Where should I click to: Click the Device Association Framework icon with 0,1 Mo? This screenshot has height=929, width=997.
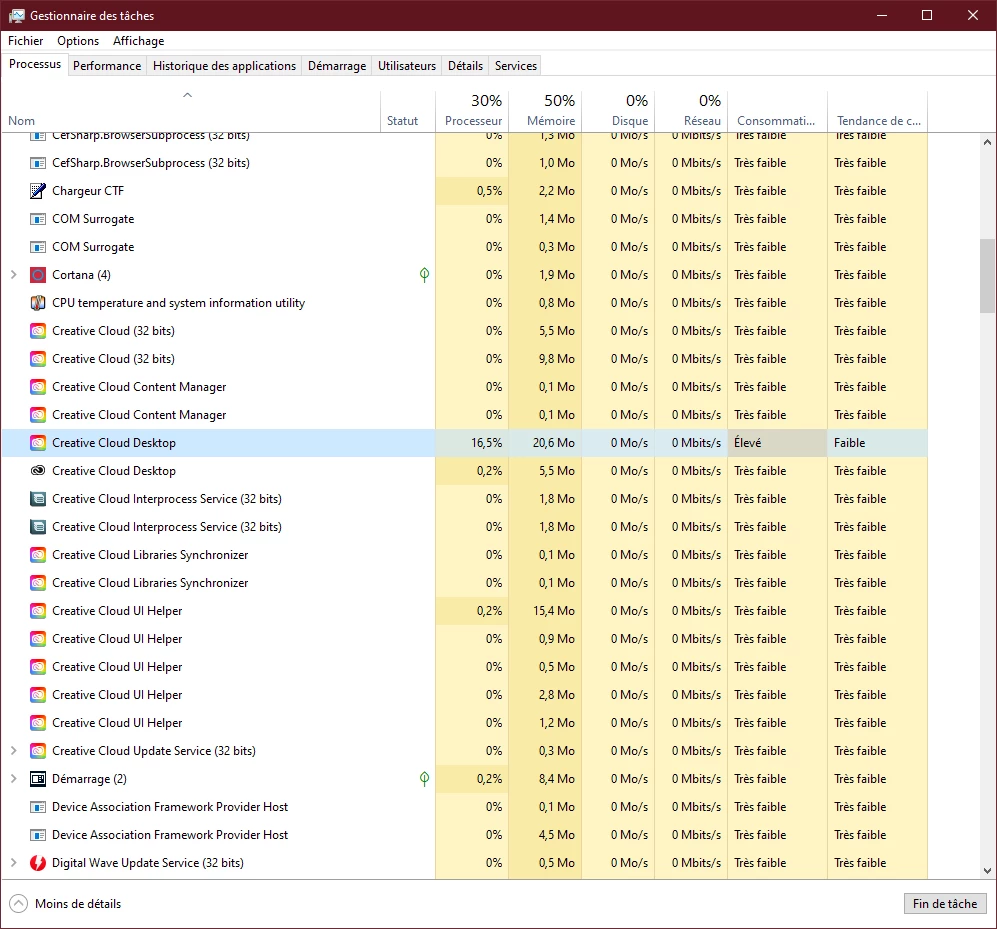(38, 807)
